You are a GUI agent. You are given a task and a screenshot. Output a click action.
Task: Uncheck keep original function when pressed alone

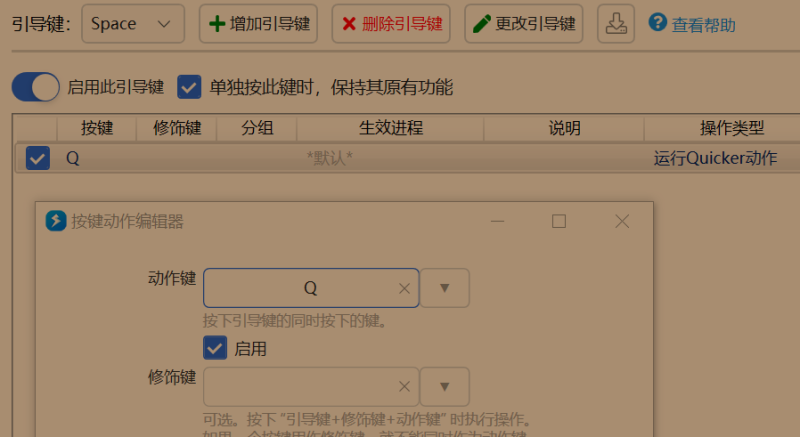click(x=189, y=87)
